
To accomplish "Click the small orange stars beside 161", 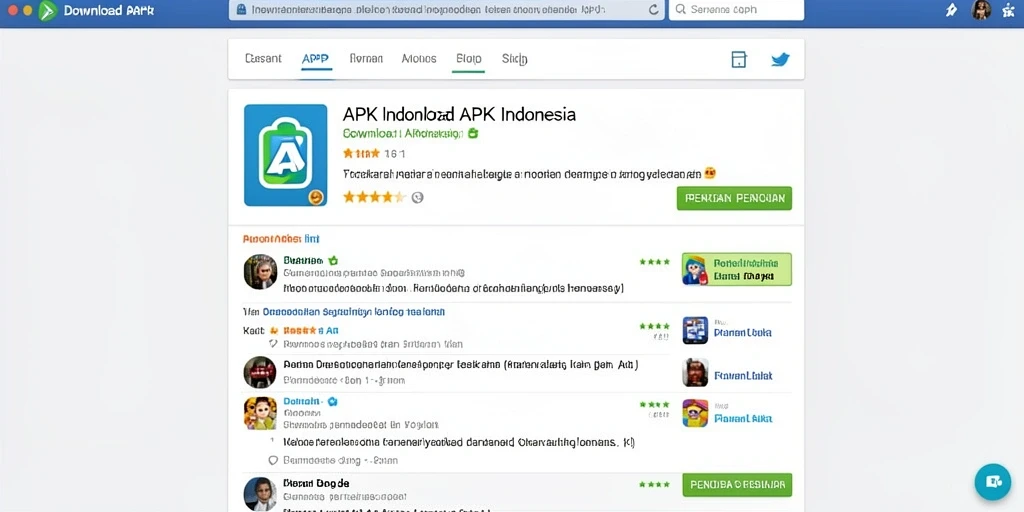I will pos(361,153).
